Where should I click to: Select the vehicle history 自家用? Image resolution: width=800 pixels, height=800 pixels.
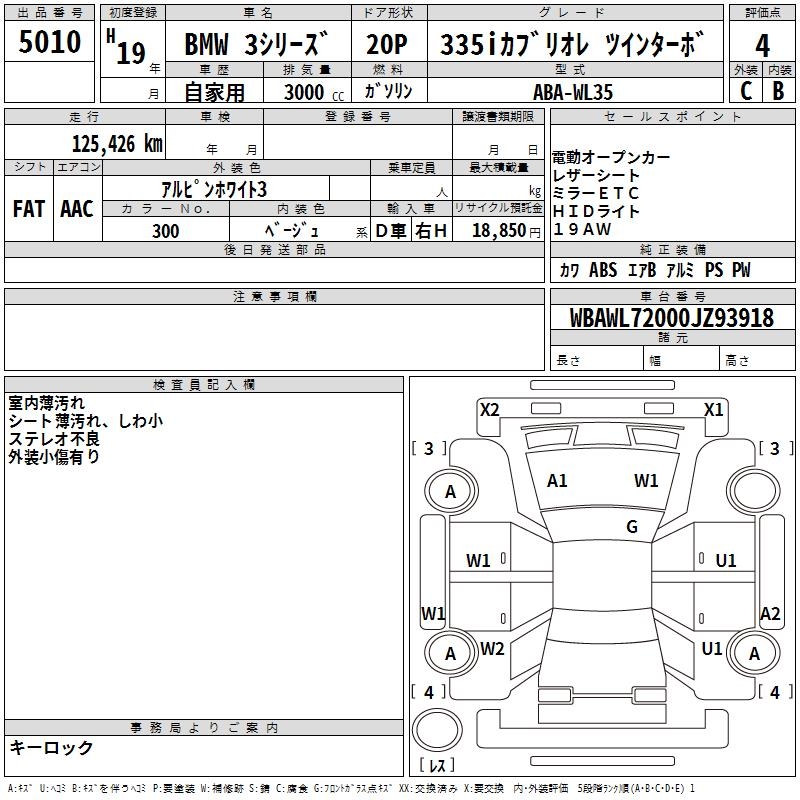(x=214, y=92)
